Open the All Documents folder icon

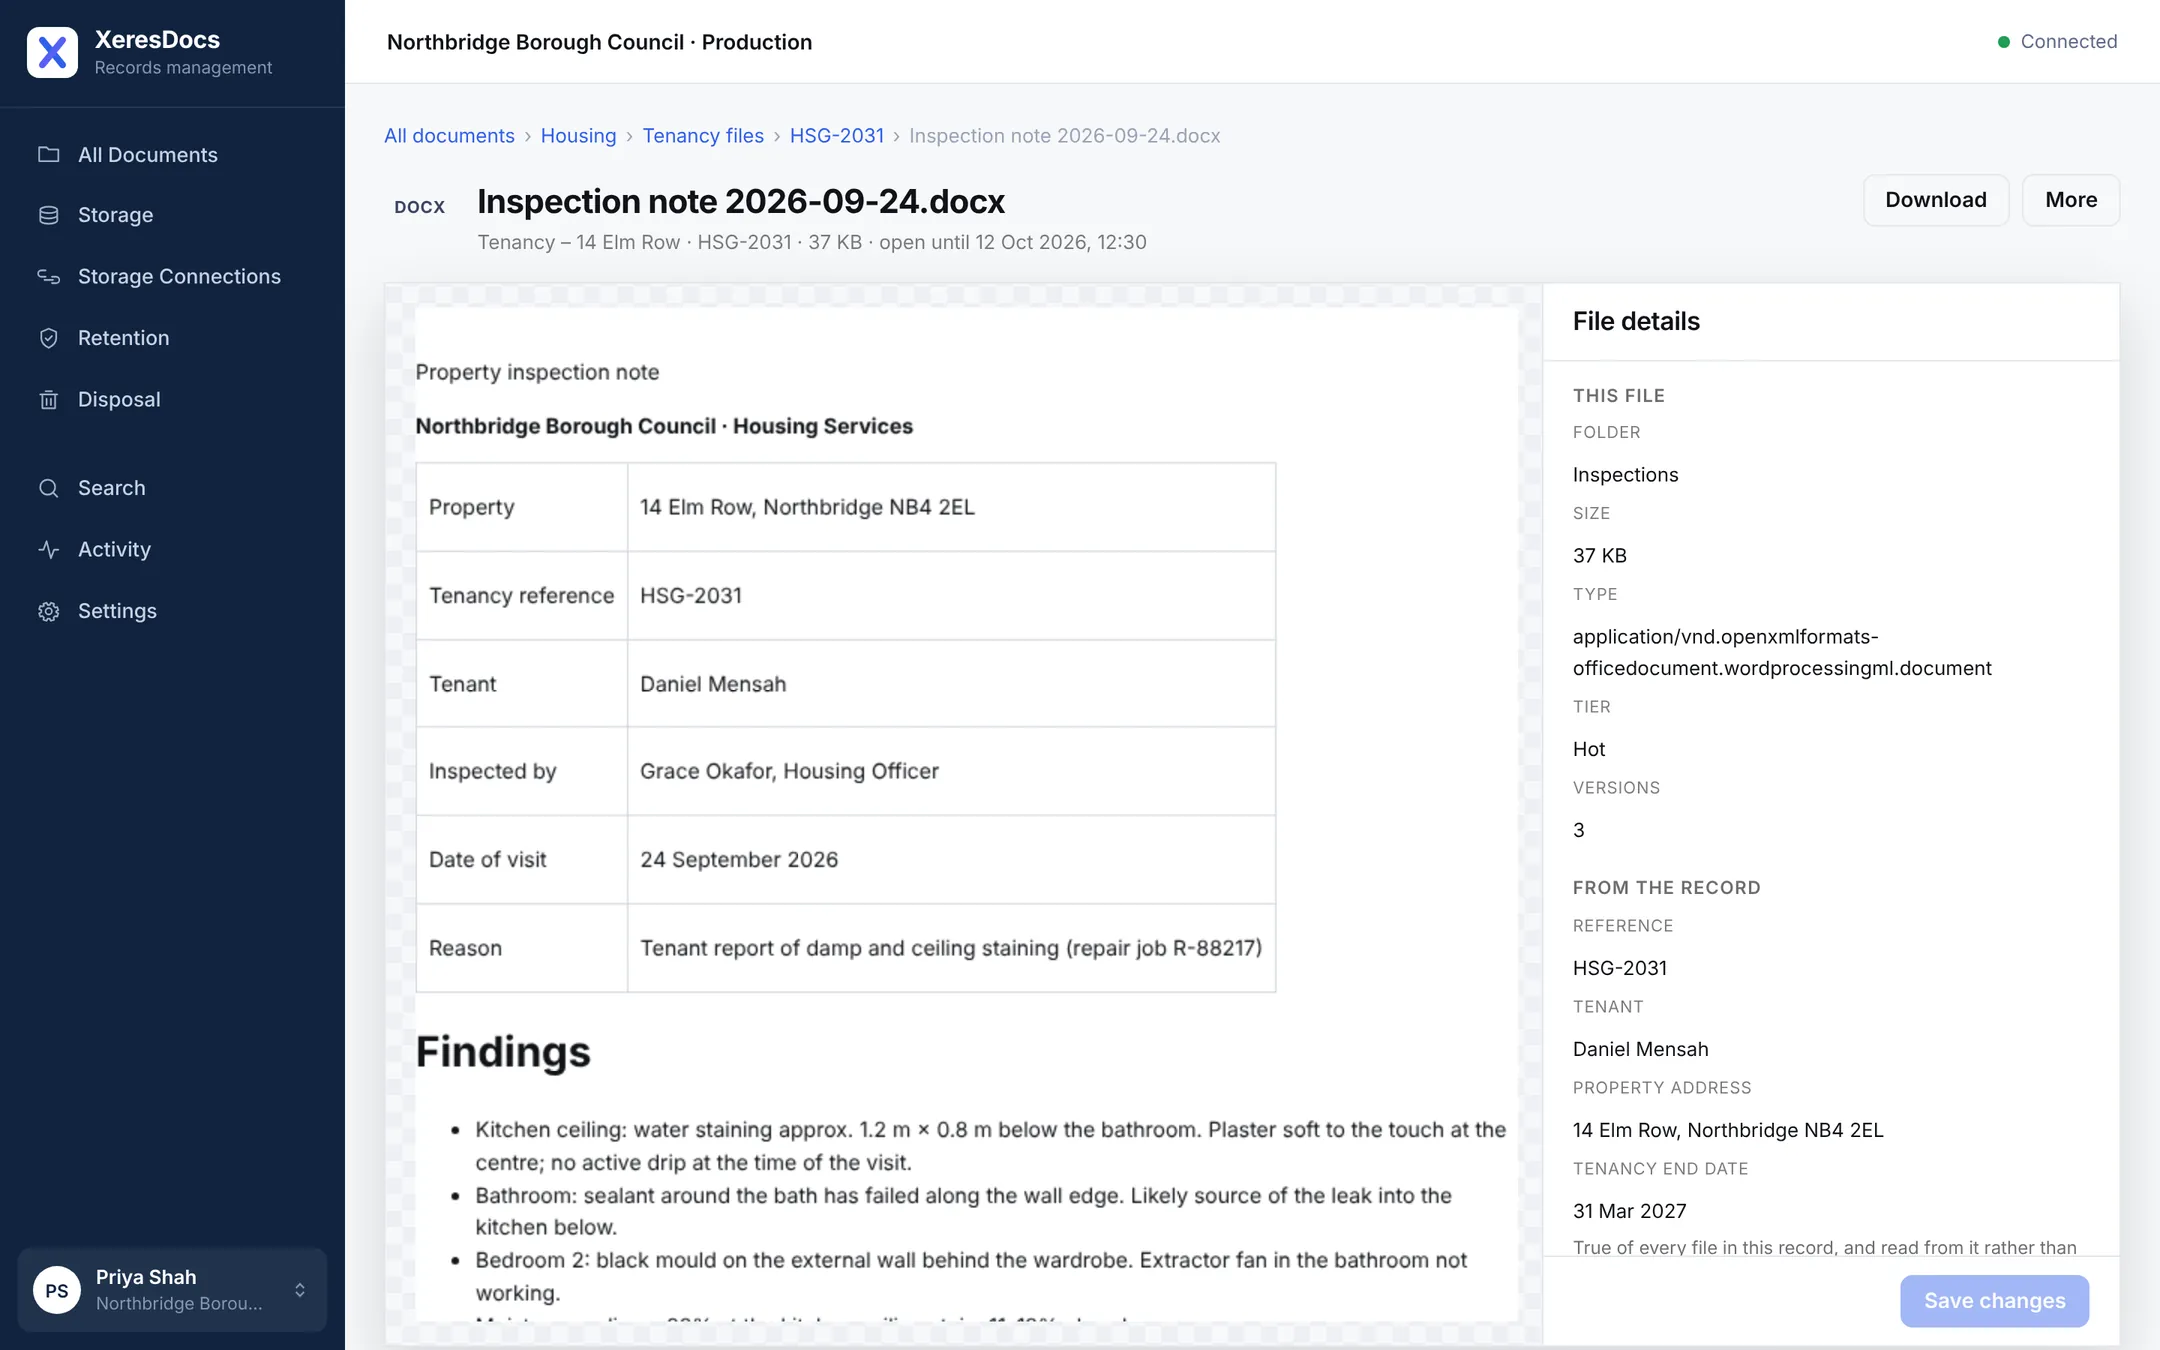click(x=48, y=154)
